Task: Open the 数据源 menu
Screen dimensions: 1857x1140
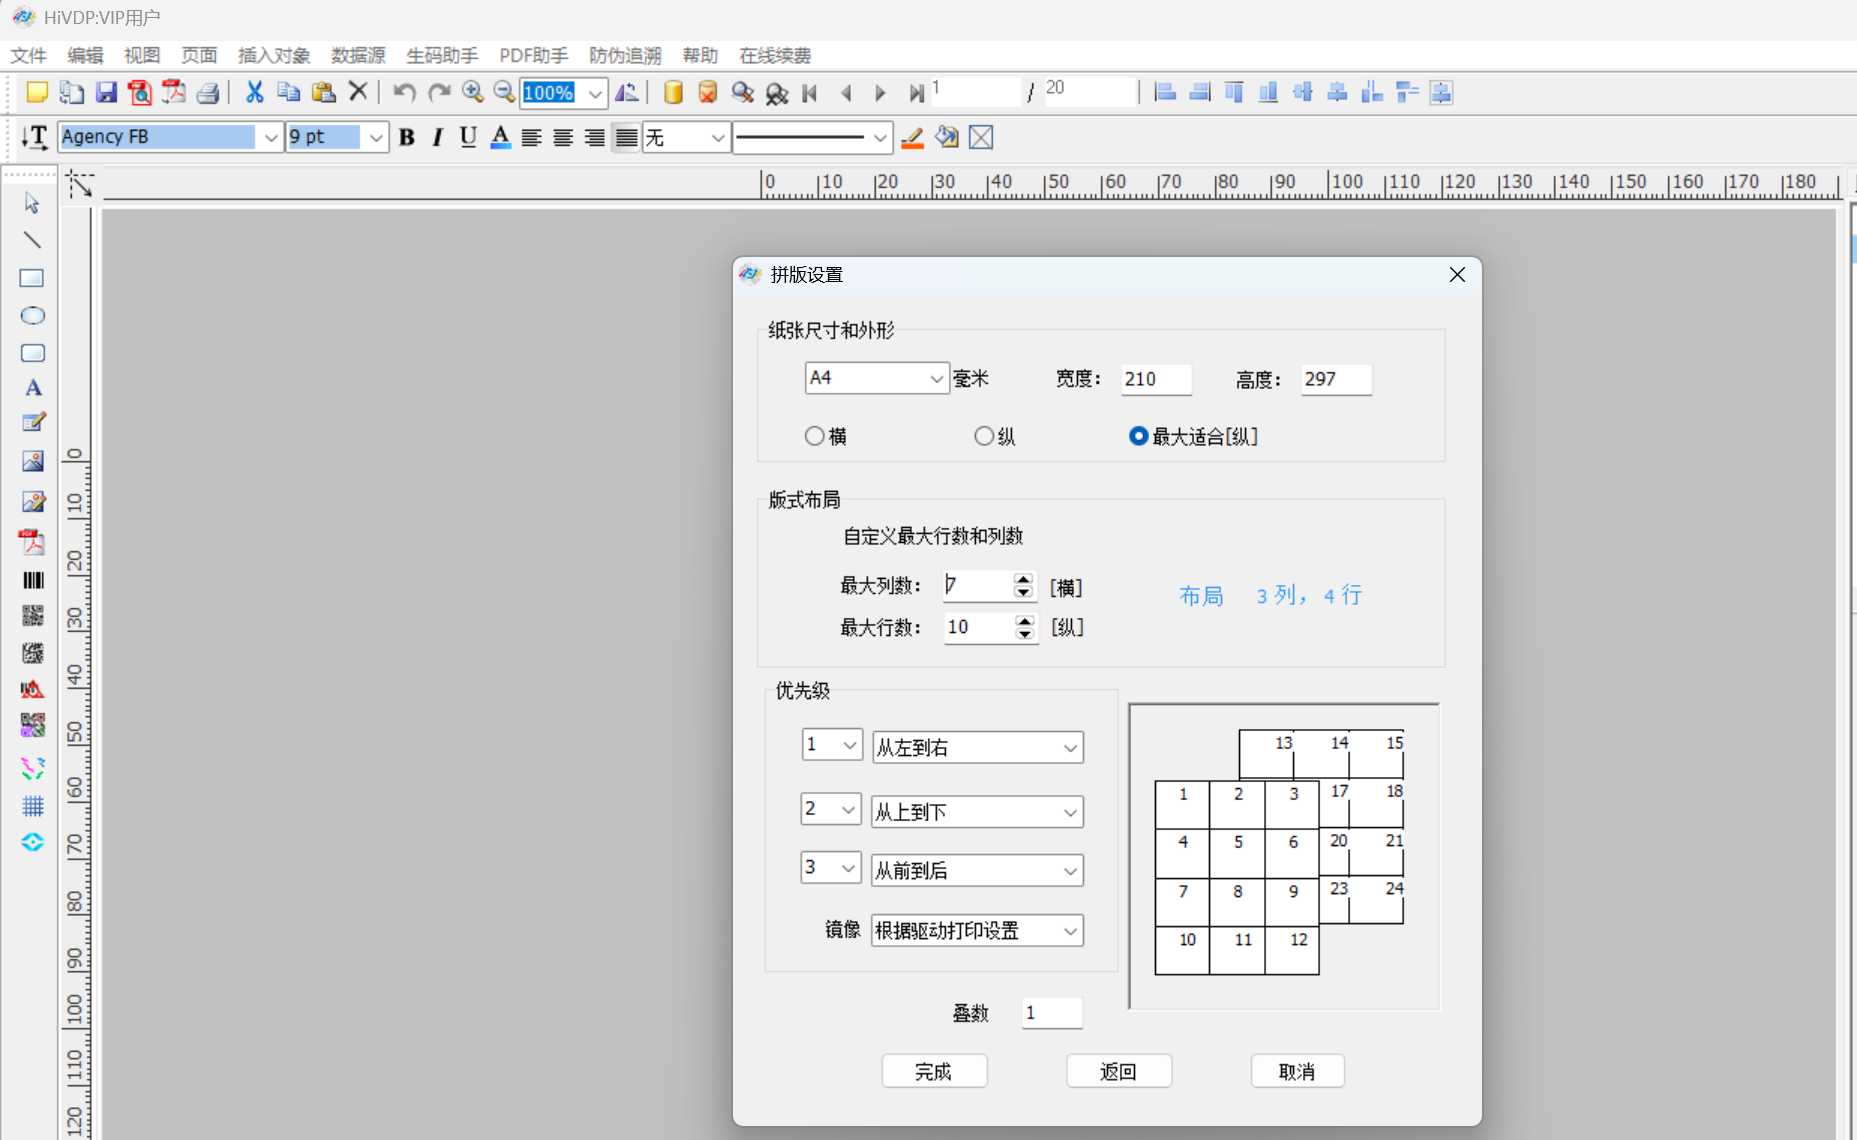Action: click(358, 56)
